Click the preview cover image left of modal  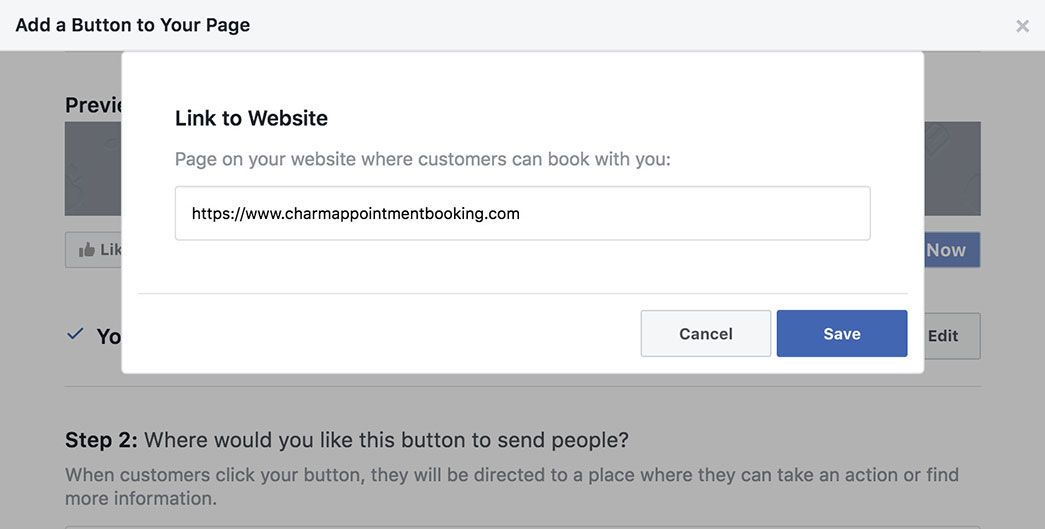(93, 169)
